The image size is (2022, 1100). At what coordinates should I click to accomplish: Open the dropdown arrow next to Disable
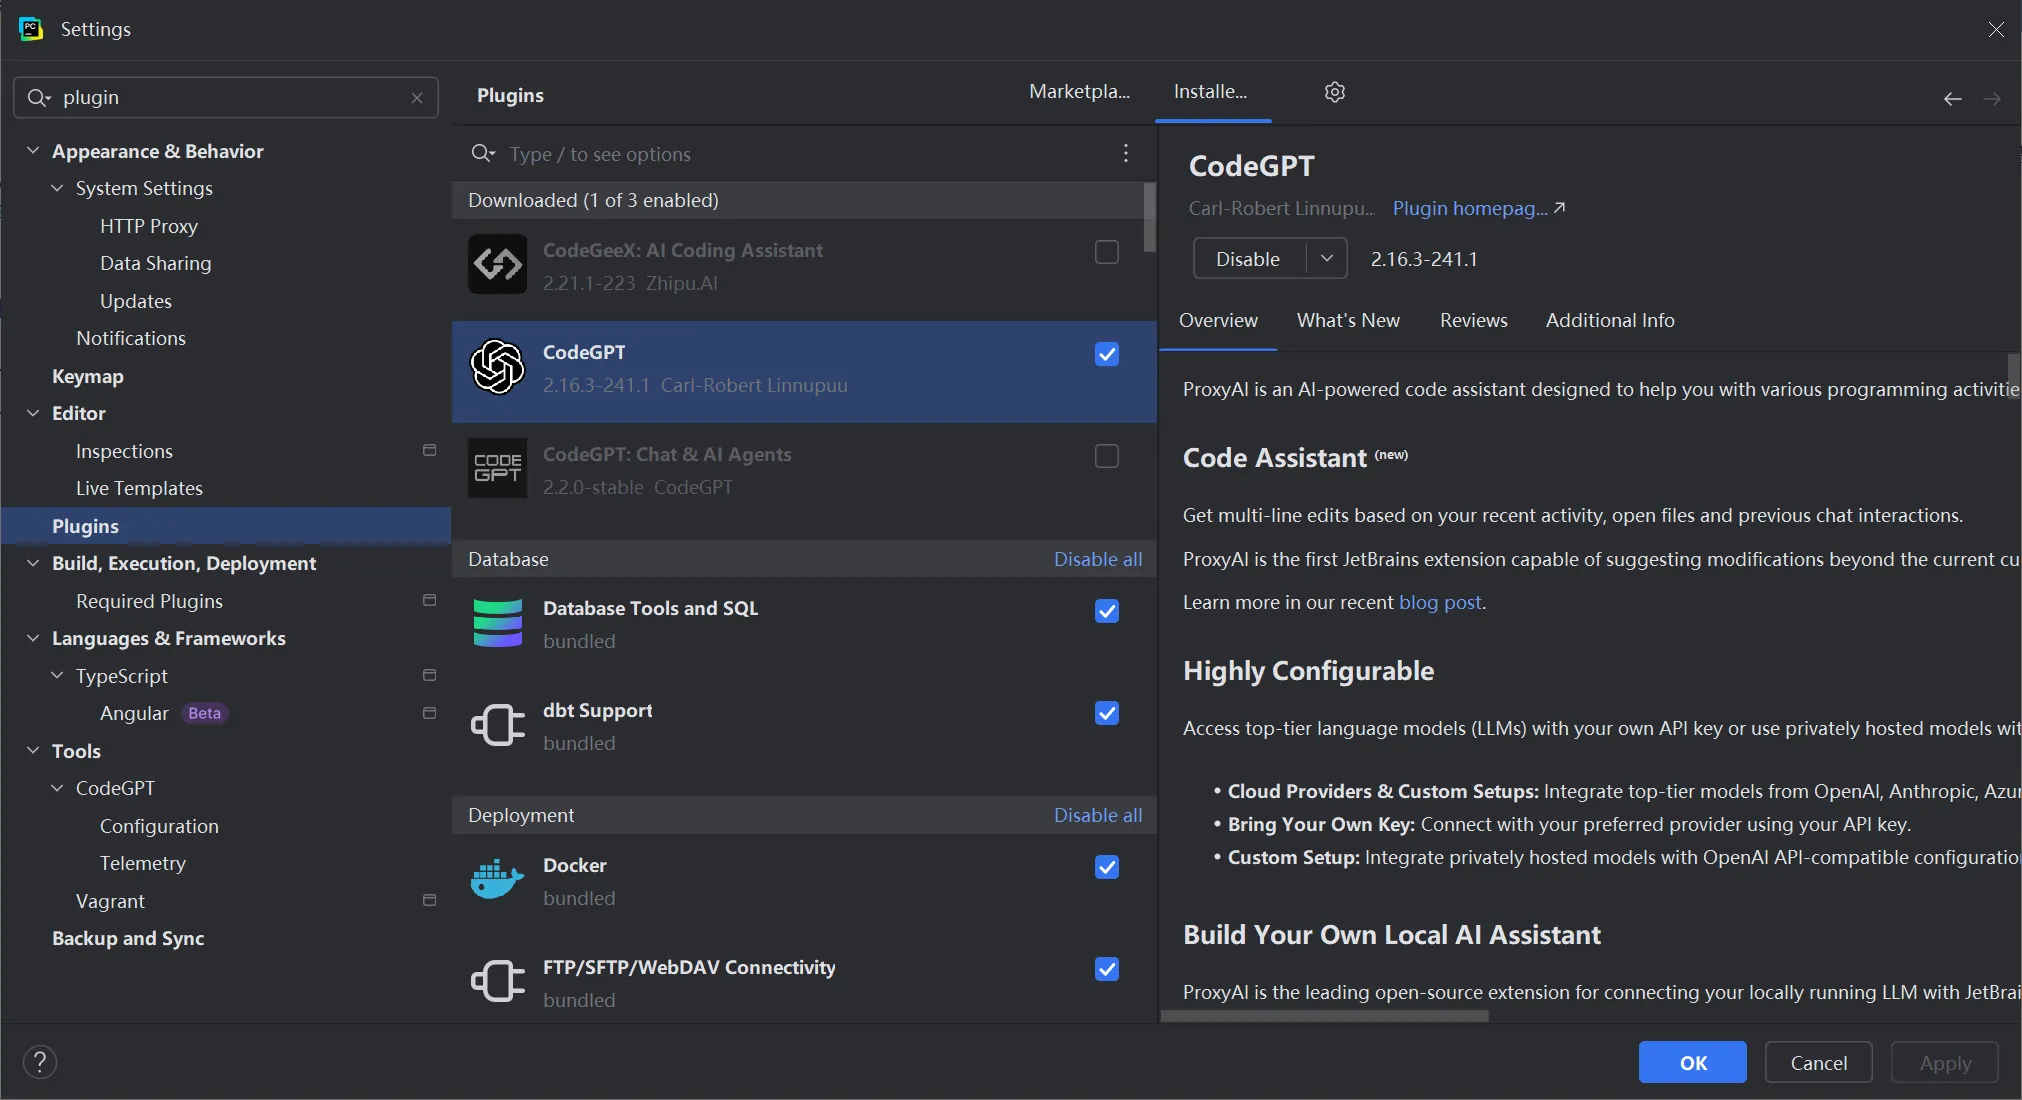point(1327,258)
